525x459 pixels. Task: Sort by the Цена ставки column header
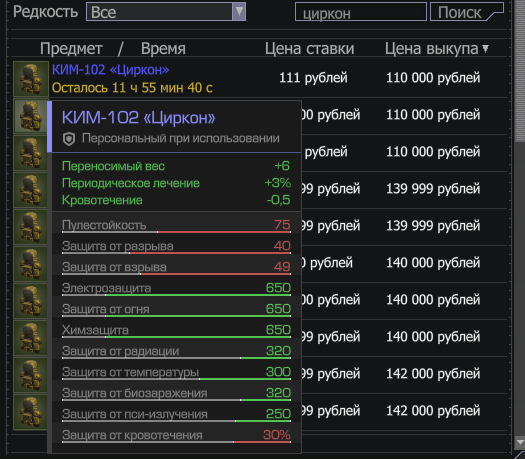click(x=309, y=49)
